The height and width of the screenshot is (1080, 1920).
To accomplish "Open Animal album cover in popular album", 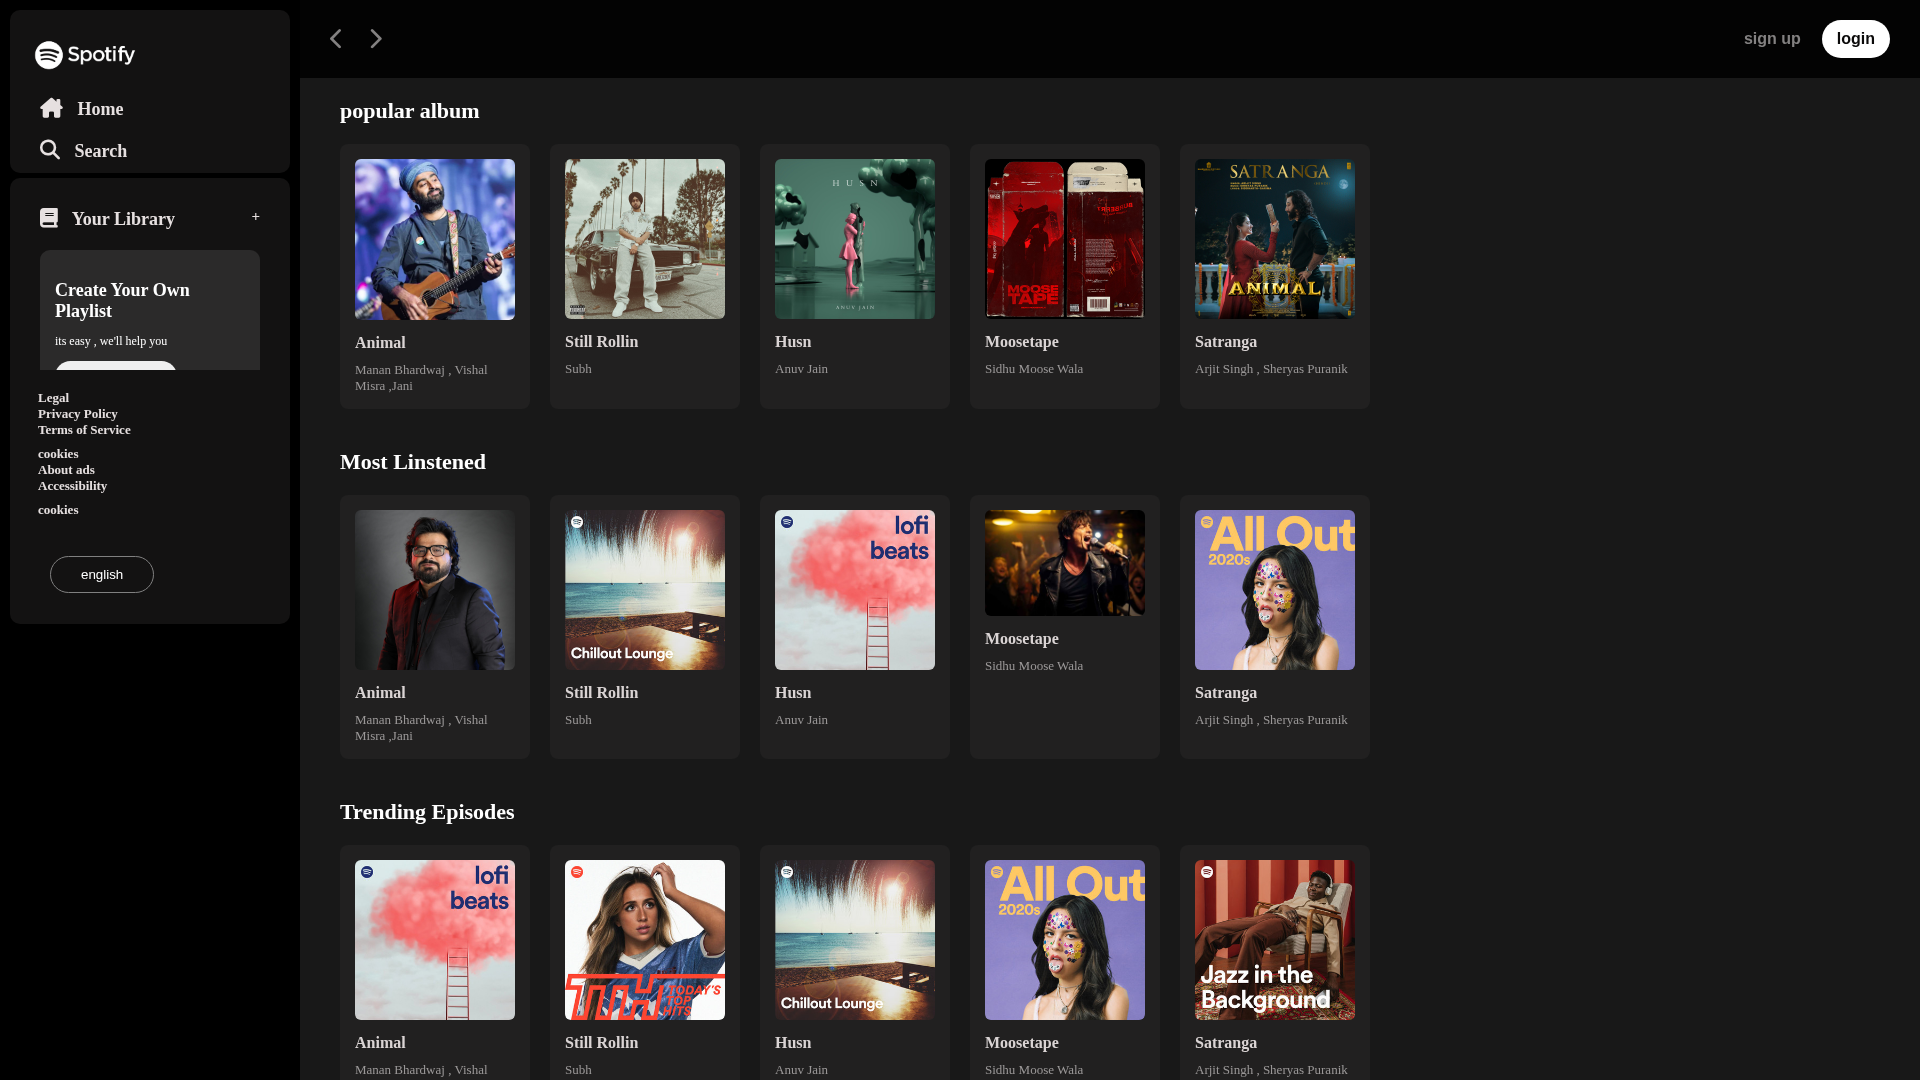I will [x=435, y=240].
